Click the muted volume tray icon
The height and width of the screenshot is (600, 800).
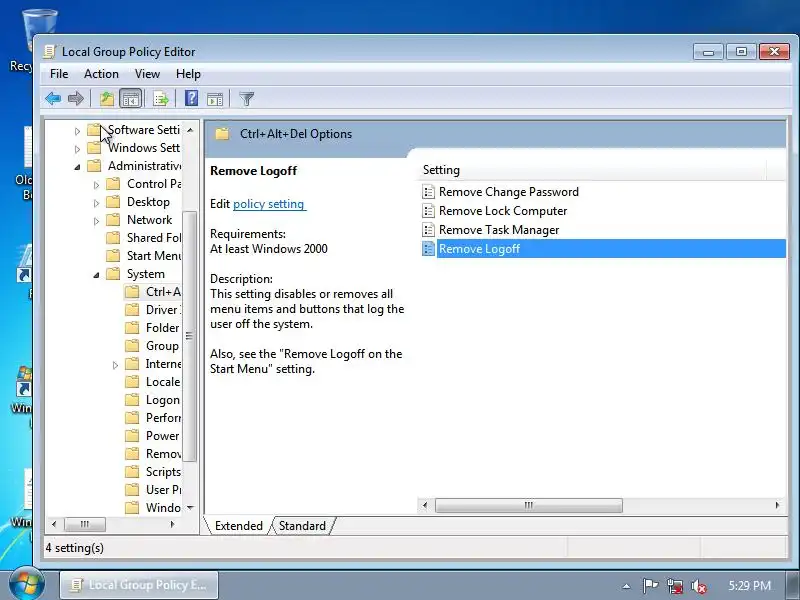pyautogui.click(x=698, y=586)
